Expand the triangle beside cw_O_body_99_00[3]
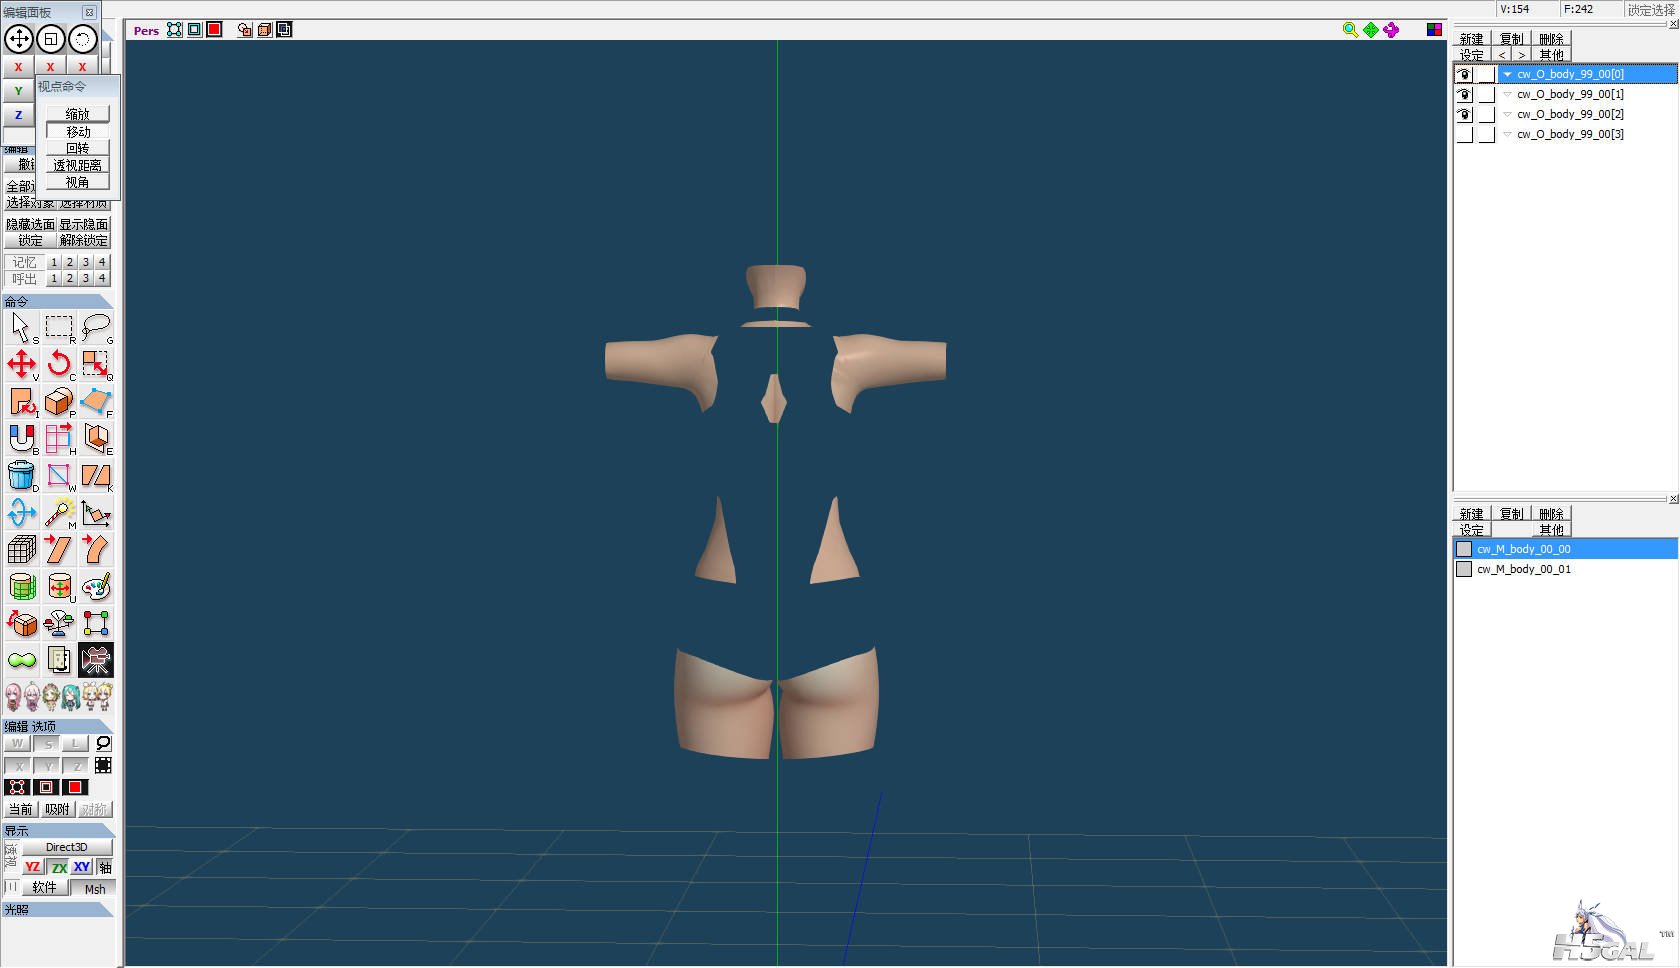 (x=1507, y=135)
